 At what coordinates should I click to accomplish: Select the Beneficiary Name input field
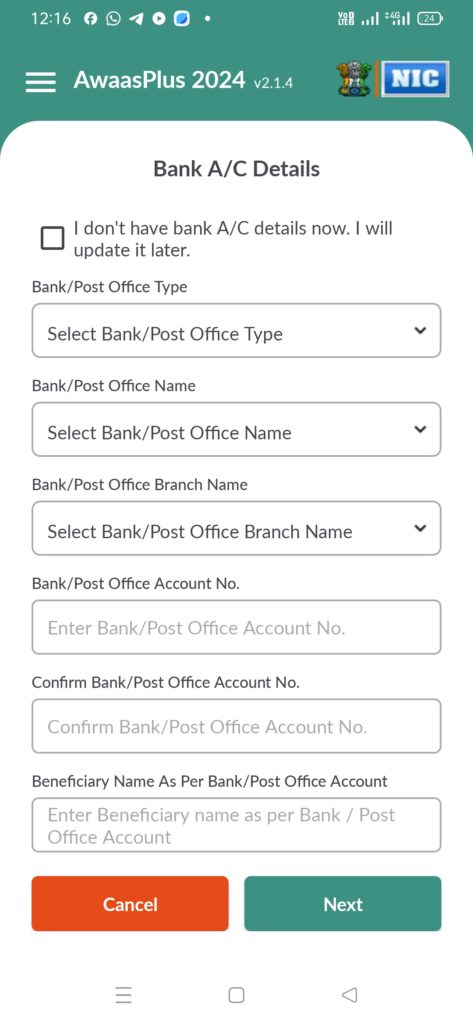[x=236, y=825]
